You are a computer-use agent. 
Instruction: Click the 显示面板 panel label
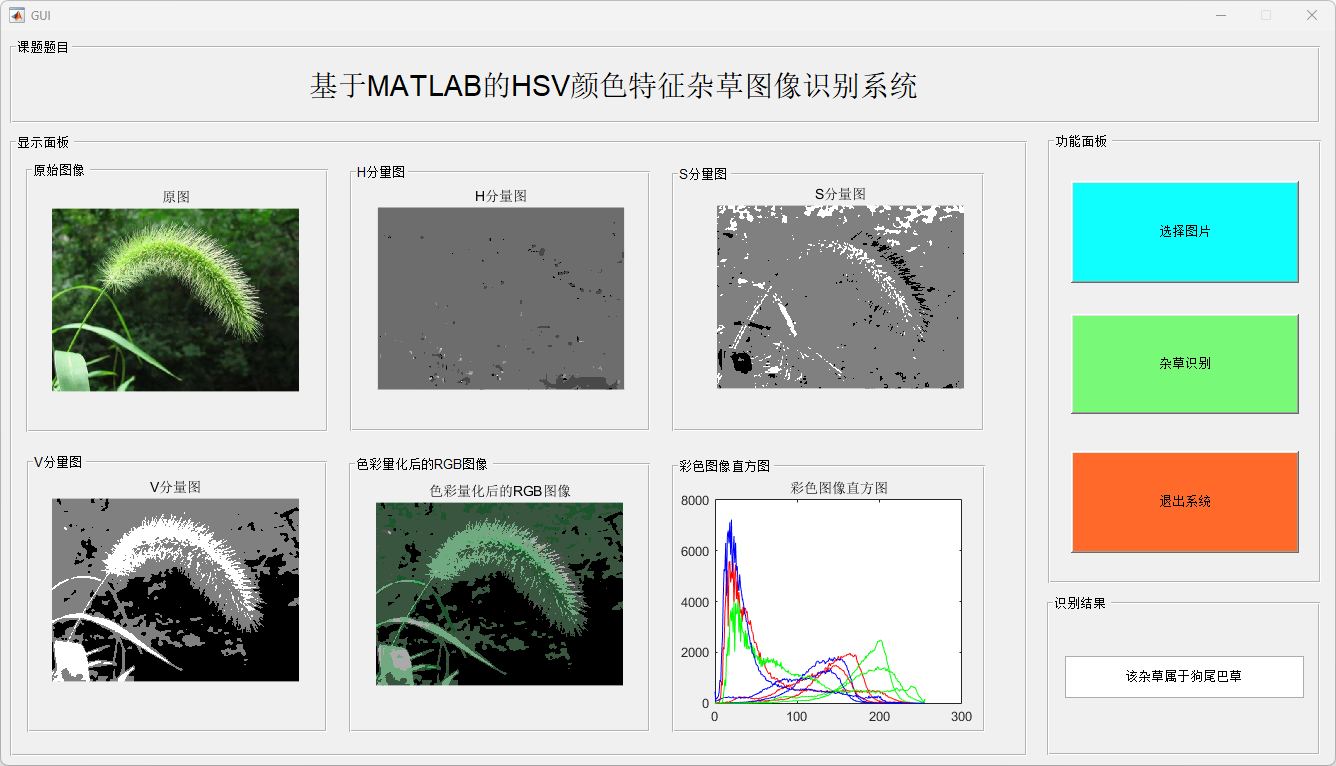point(43,142)
